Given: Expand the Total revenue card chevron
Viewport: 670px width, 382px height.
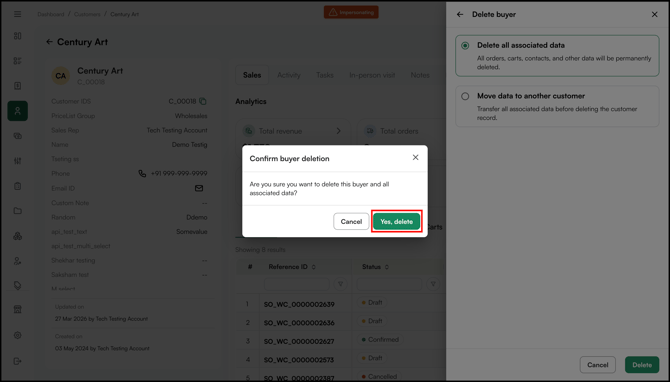Looking at the screenshot, I should [x=339, y=131].
